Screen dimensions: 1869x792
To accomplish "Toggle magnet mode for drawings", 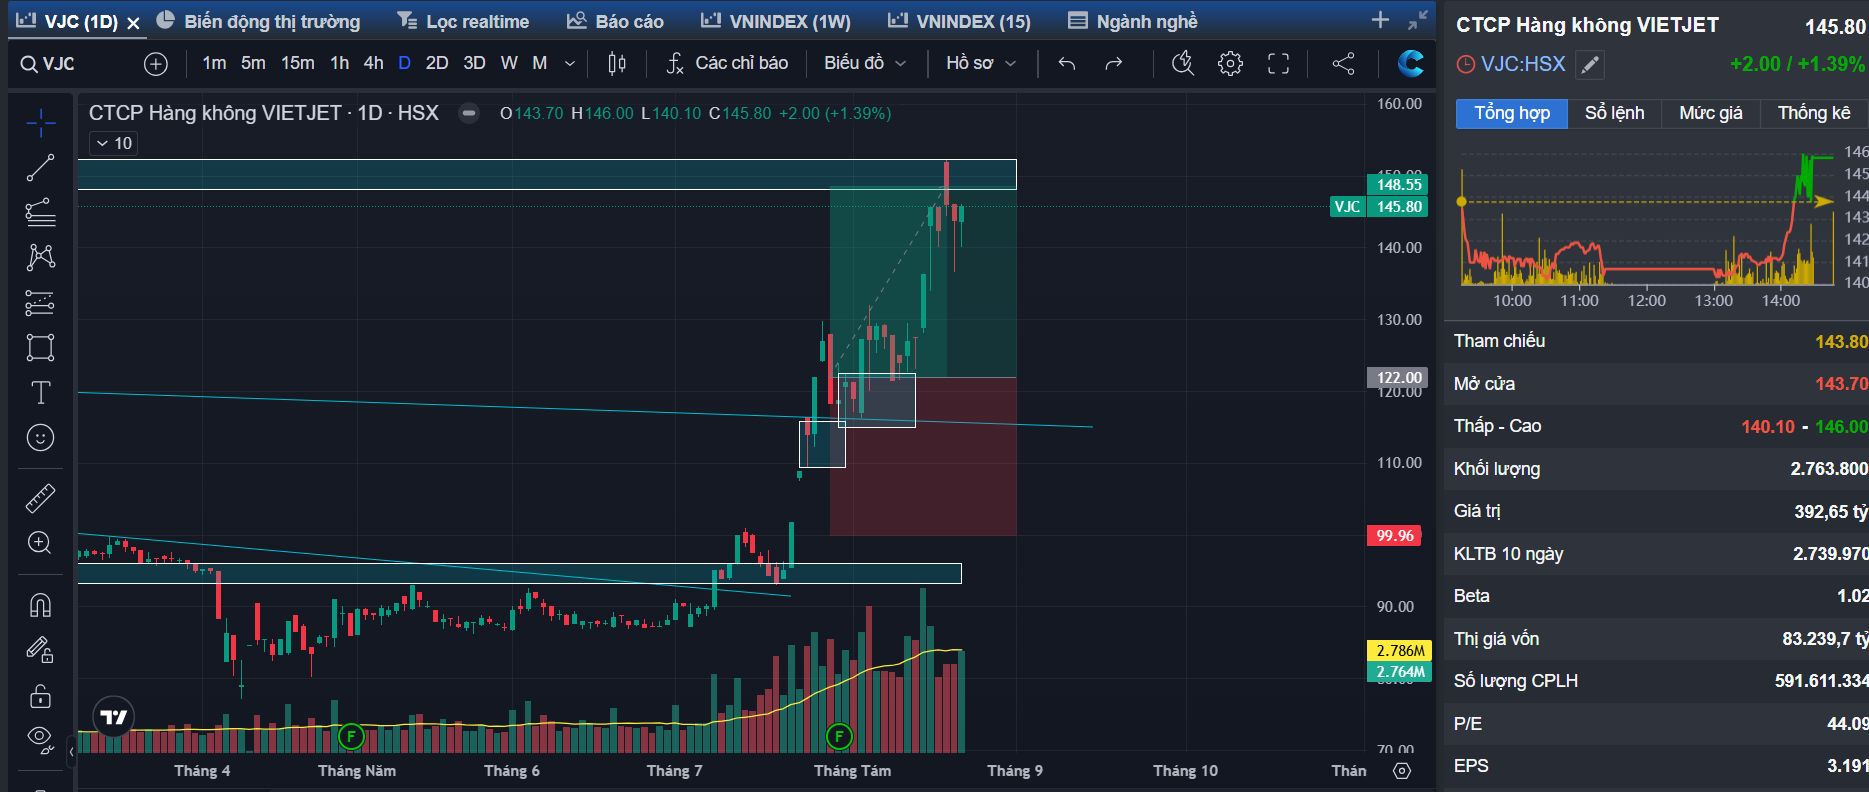I will 40,605.
